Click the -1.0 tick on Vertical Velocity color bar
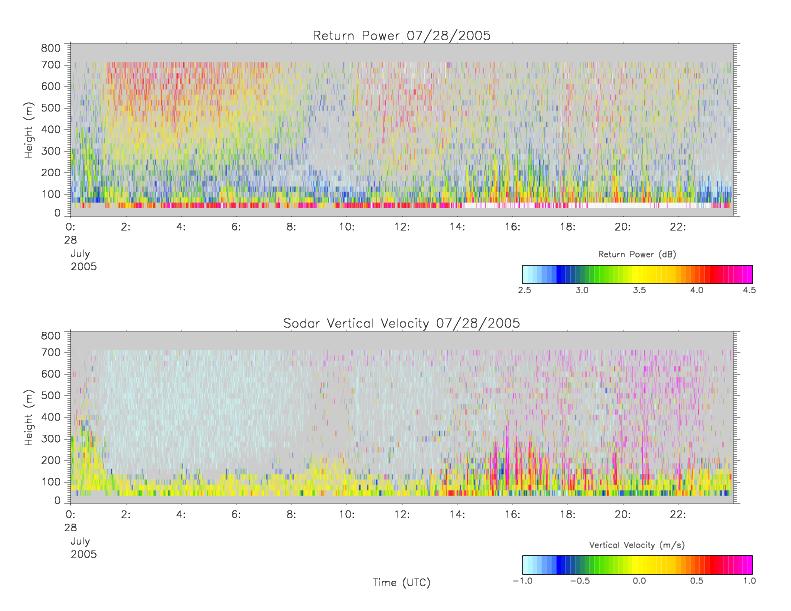 pyautogui.click(x=523, y=581)
